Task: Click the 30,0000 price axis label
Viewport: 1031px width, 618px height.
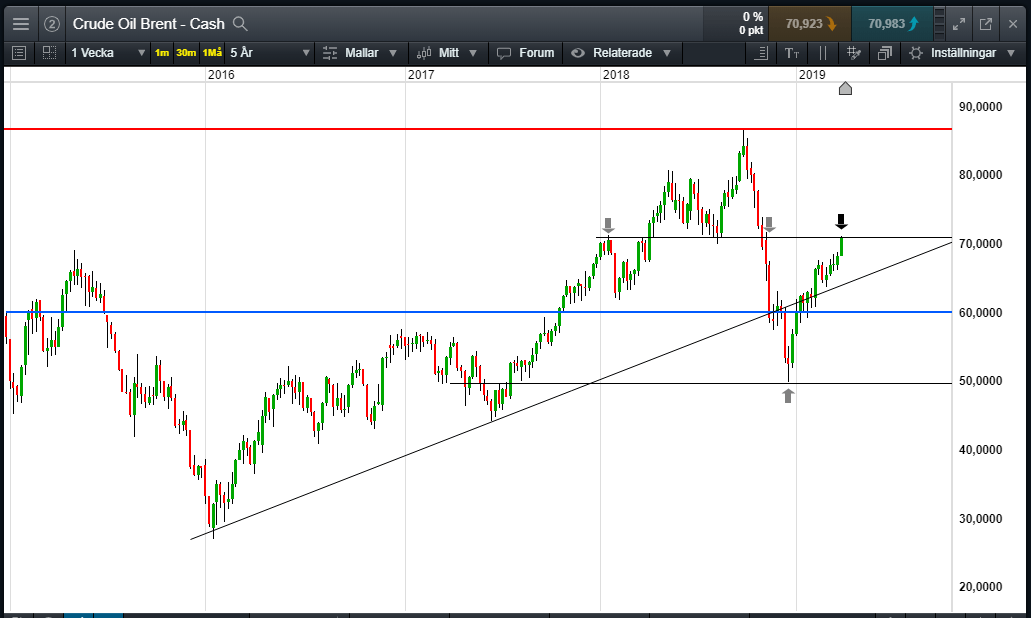Action: coord(980,518)
